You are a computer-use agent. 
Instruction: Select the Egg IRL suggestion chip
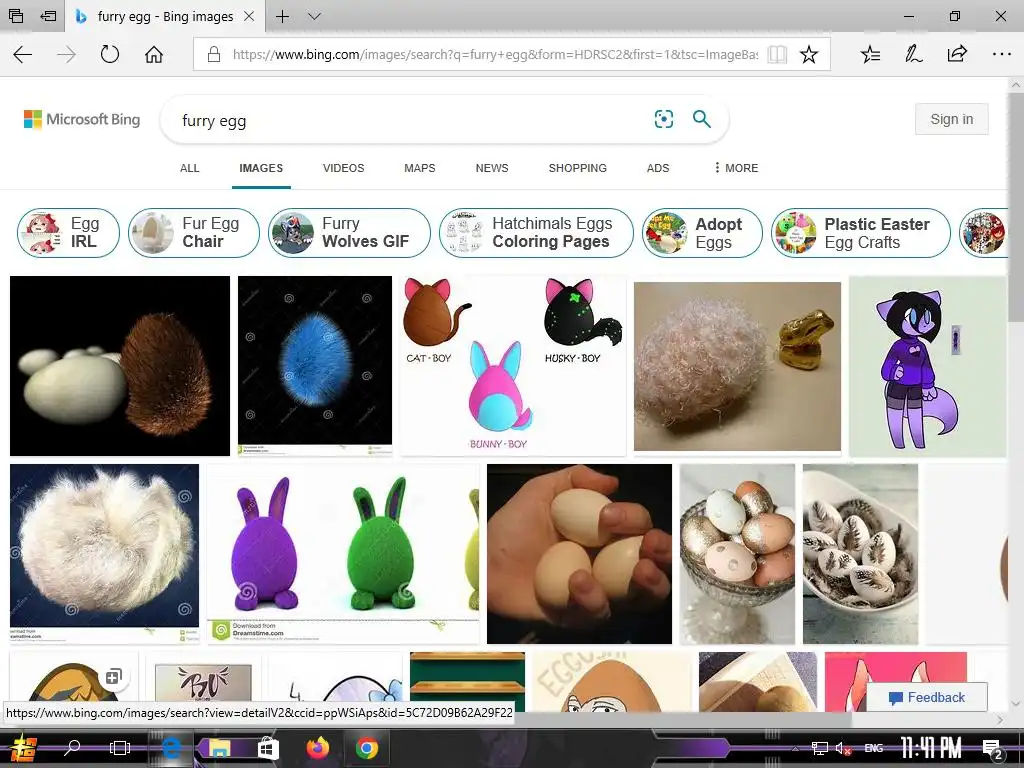pyautogui.click(x=69, y=232)
